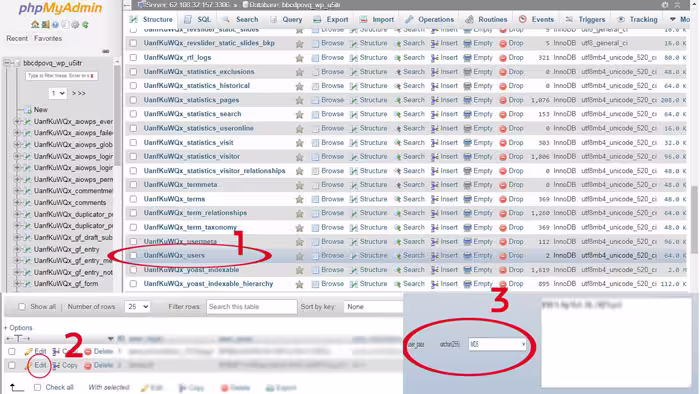The width and height of the screenshot is (700, 394).
Task: Check the UanfKuWQx_rtl_logs table checkbox
Action: point(133,58)
